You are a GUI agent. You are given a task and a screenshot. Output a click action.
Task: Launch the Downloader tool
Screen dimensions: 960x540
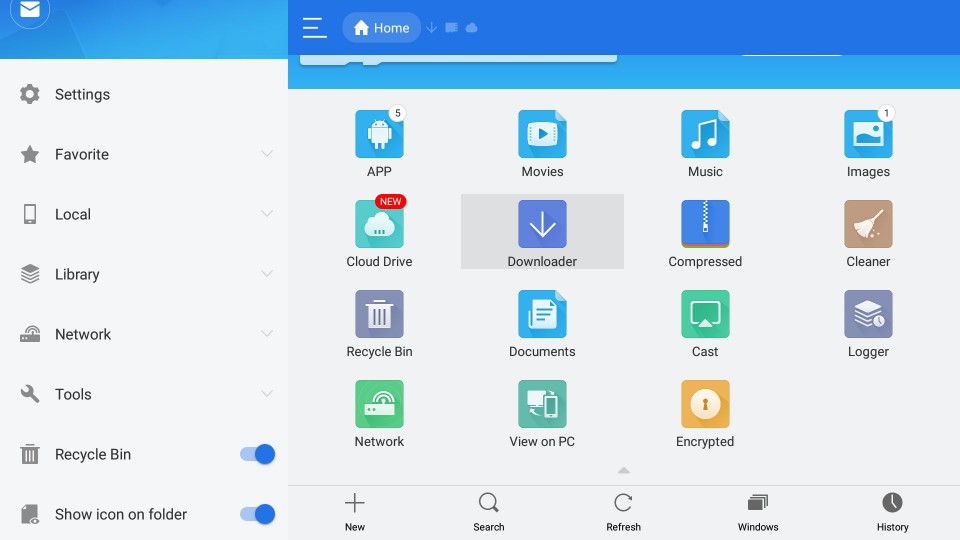click(x=542, y=224)
